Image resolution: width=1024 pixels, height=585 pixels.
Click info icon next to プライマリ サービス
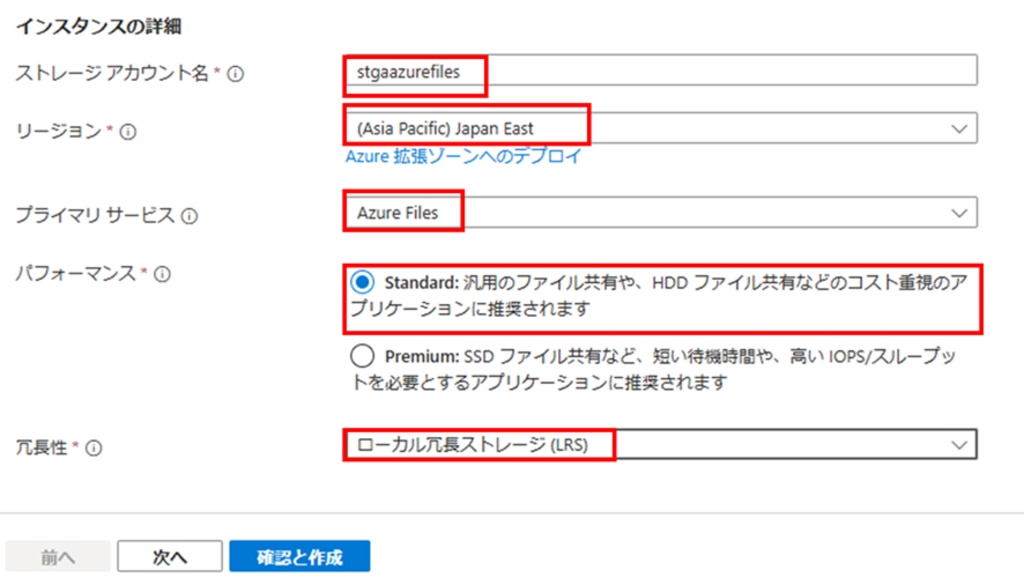coord(189,216)
